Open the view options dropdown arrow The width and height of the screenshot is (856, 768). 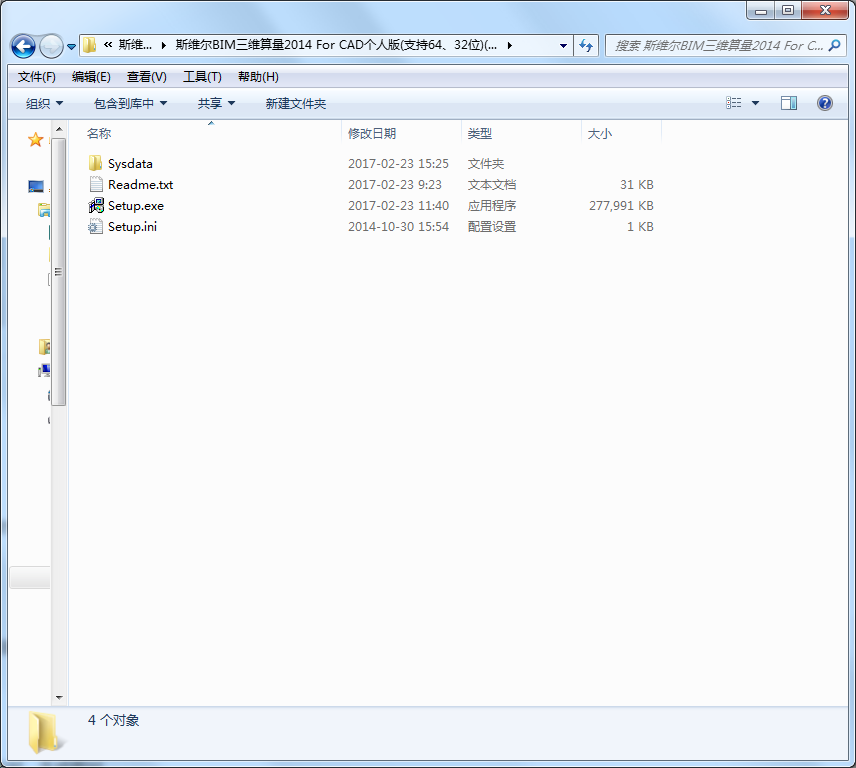pyautogui.click(x=755, y=102)
